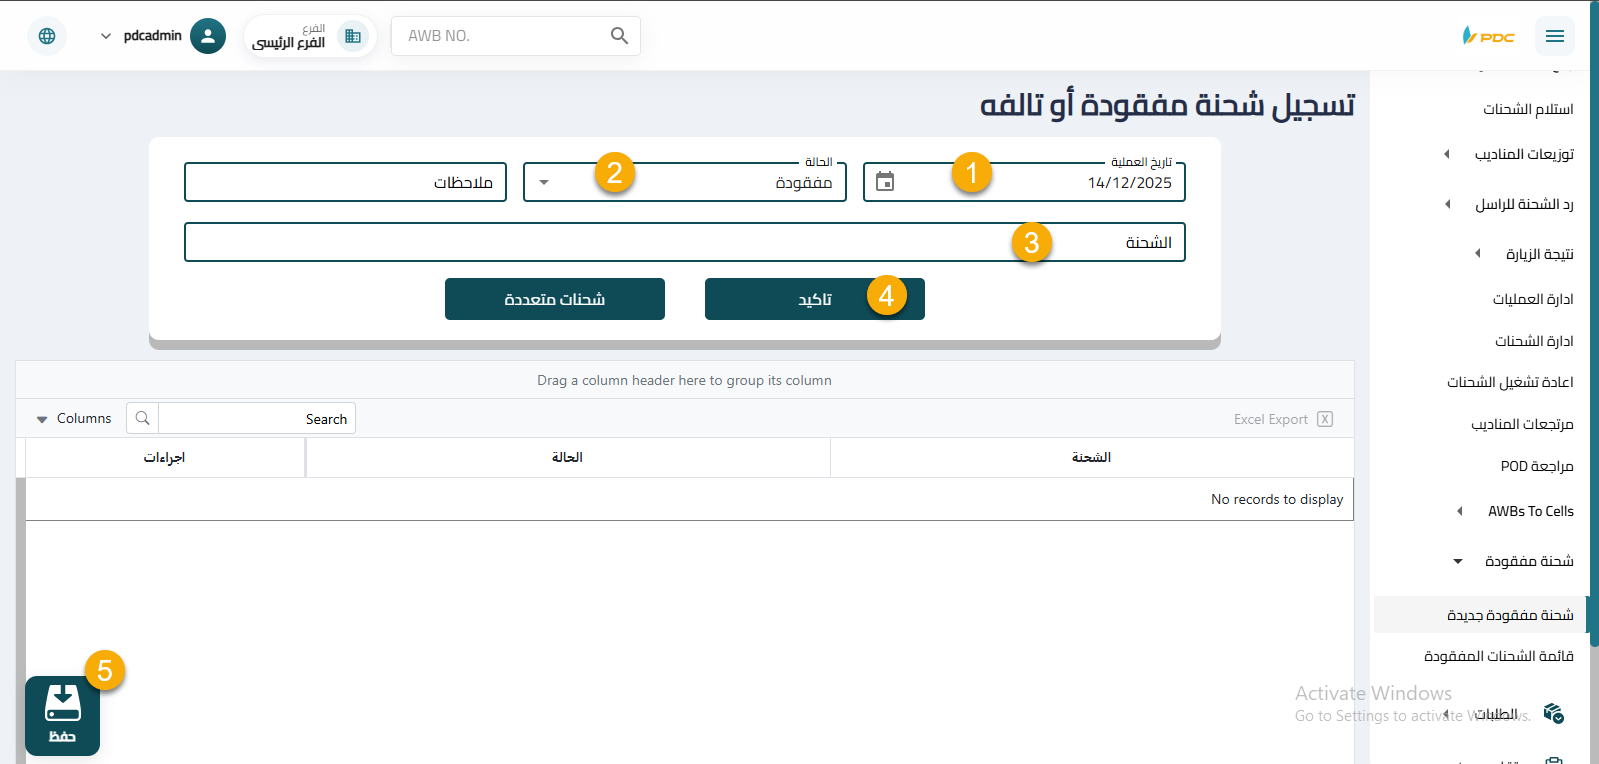The width and height of the screenshot is (1599, 764).
Task: Click the pdcadmin user avatar
Action: point(208,36)
